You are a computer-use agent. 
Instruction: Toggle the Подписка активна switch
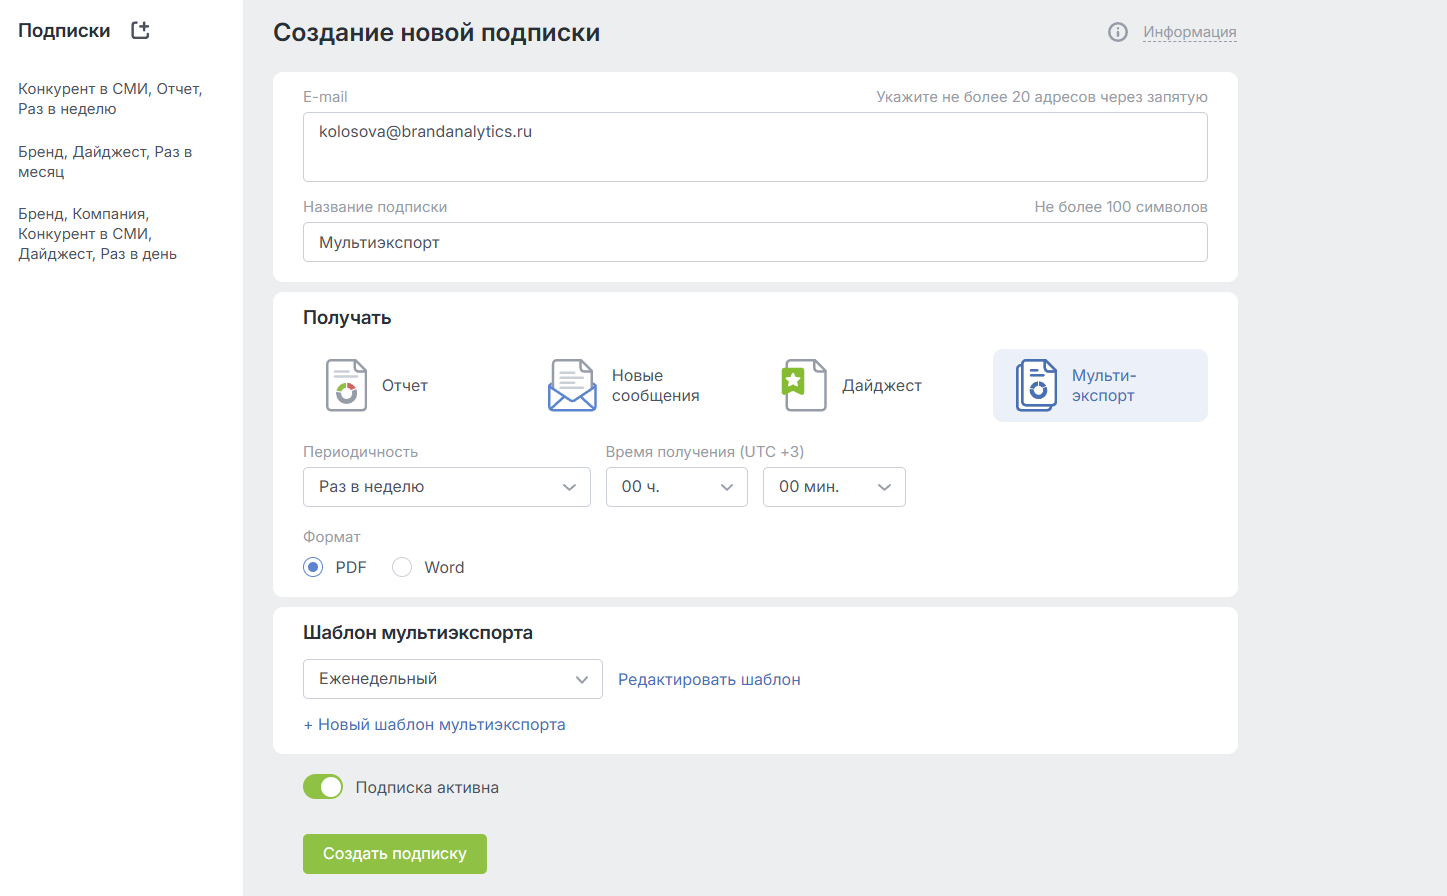(323, 787)
